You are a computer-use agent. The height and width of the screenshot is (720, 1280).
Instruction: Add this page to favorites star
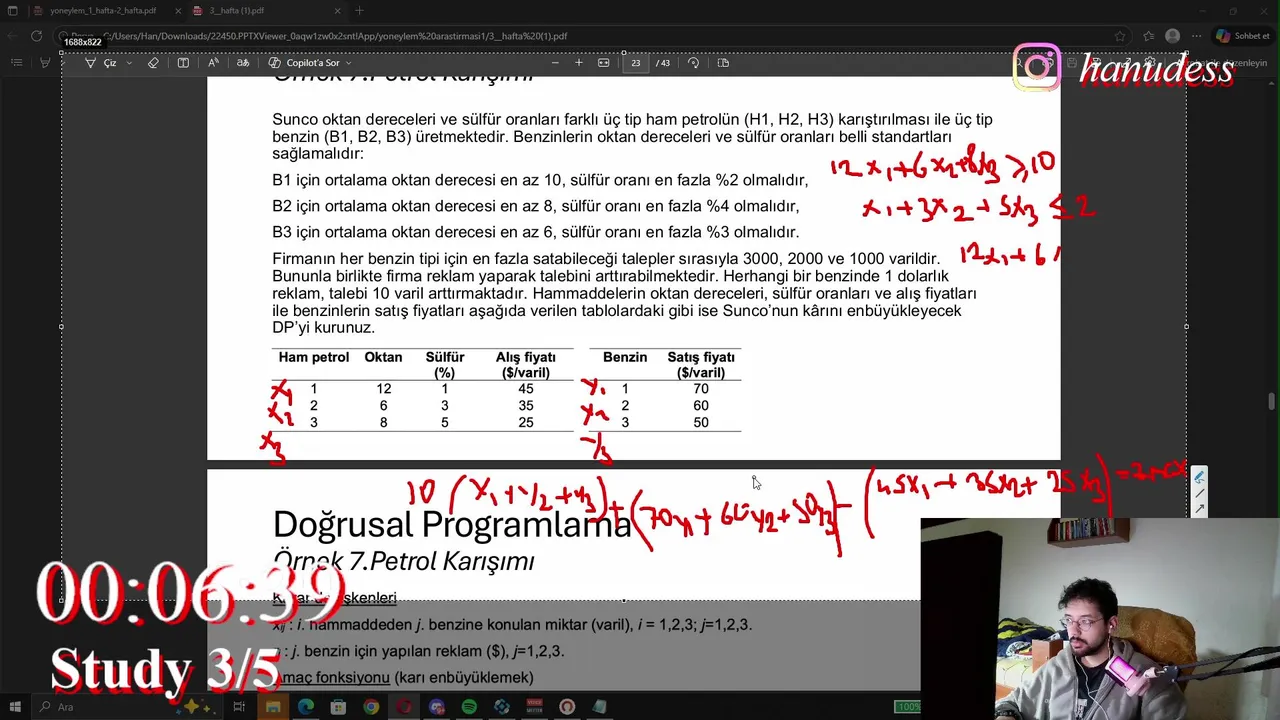[1120, 36]
